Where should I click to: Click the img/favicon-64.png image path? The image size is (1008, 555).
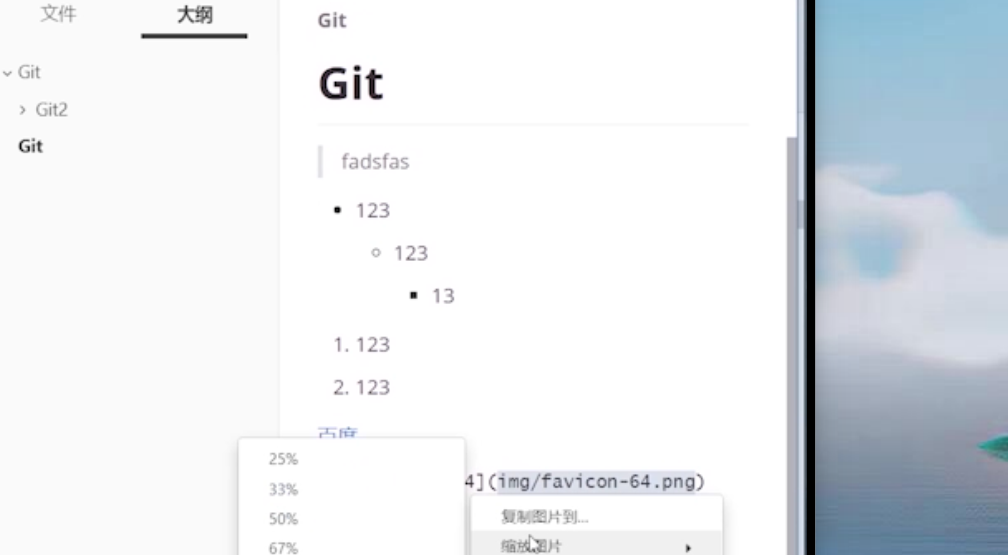tap(596, 482)
